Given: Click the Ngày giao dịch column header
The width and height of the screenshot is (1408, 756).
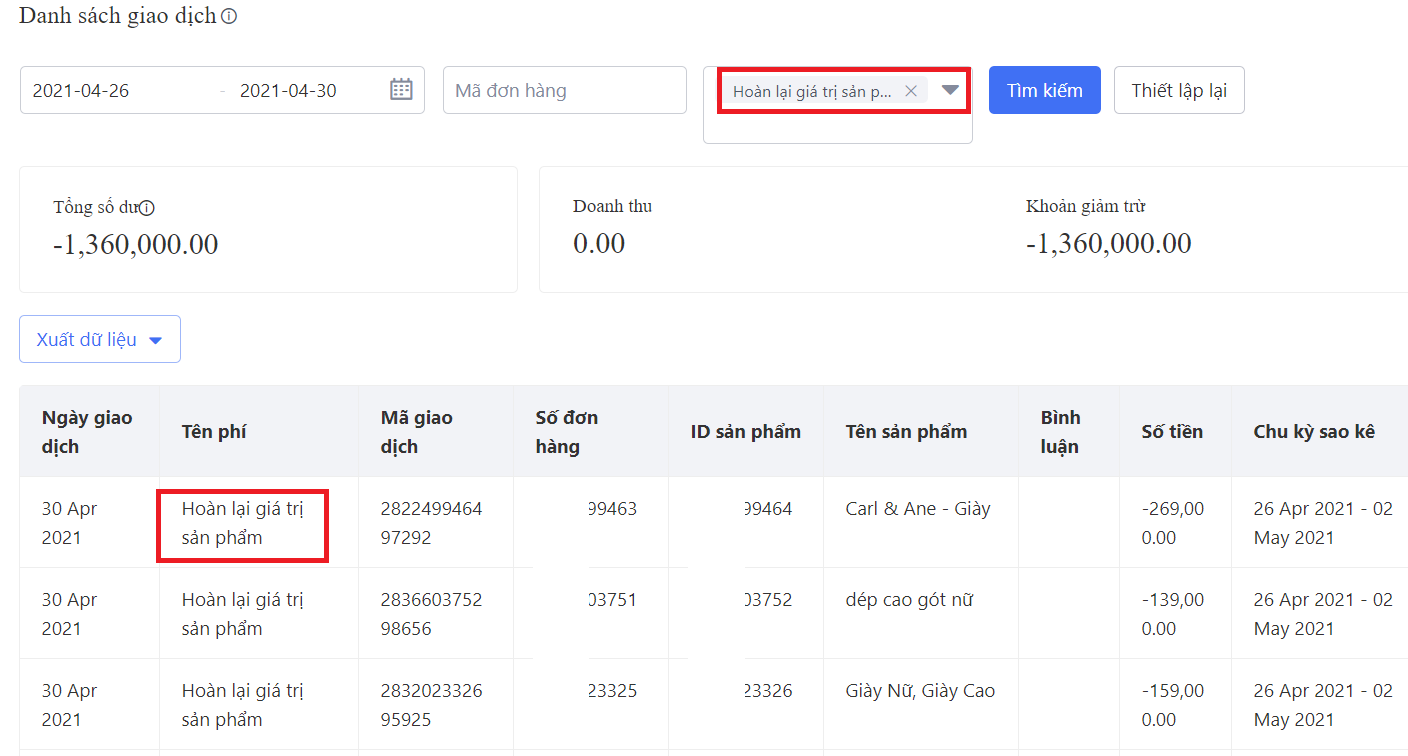Looking at the screenshot, I should (87, 432).
